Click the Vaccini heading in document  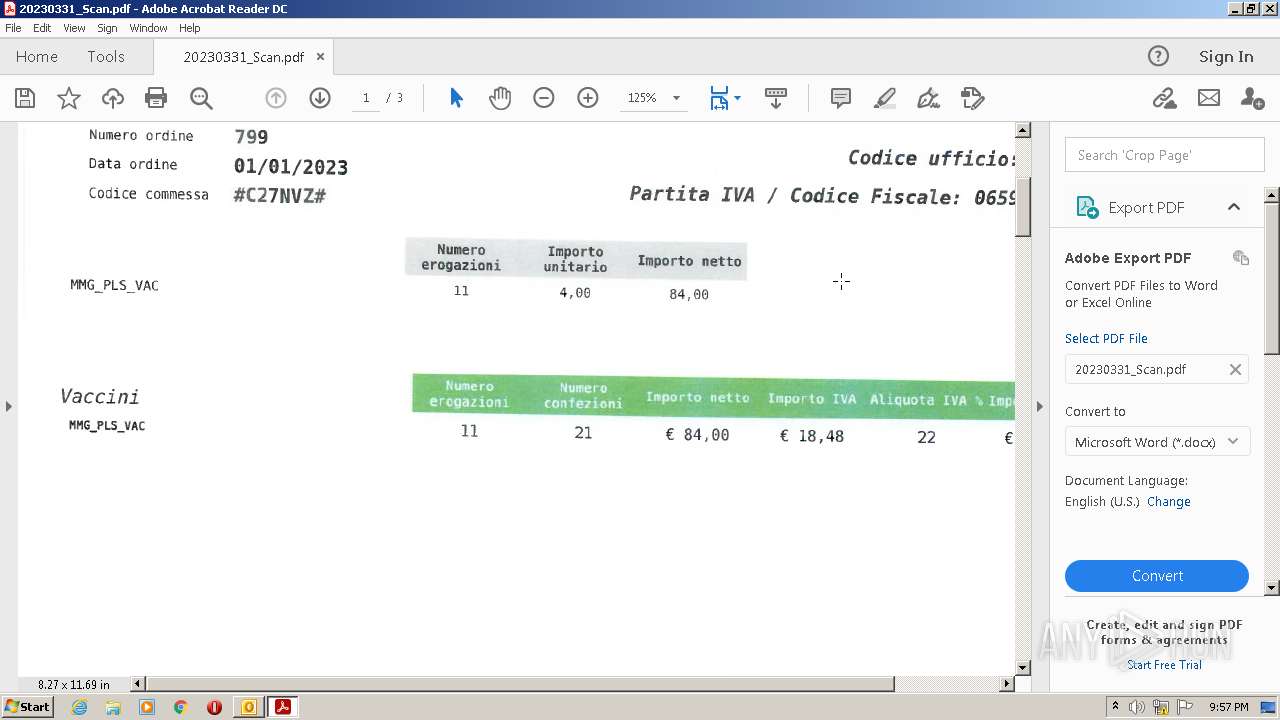pos(99,397)
